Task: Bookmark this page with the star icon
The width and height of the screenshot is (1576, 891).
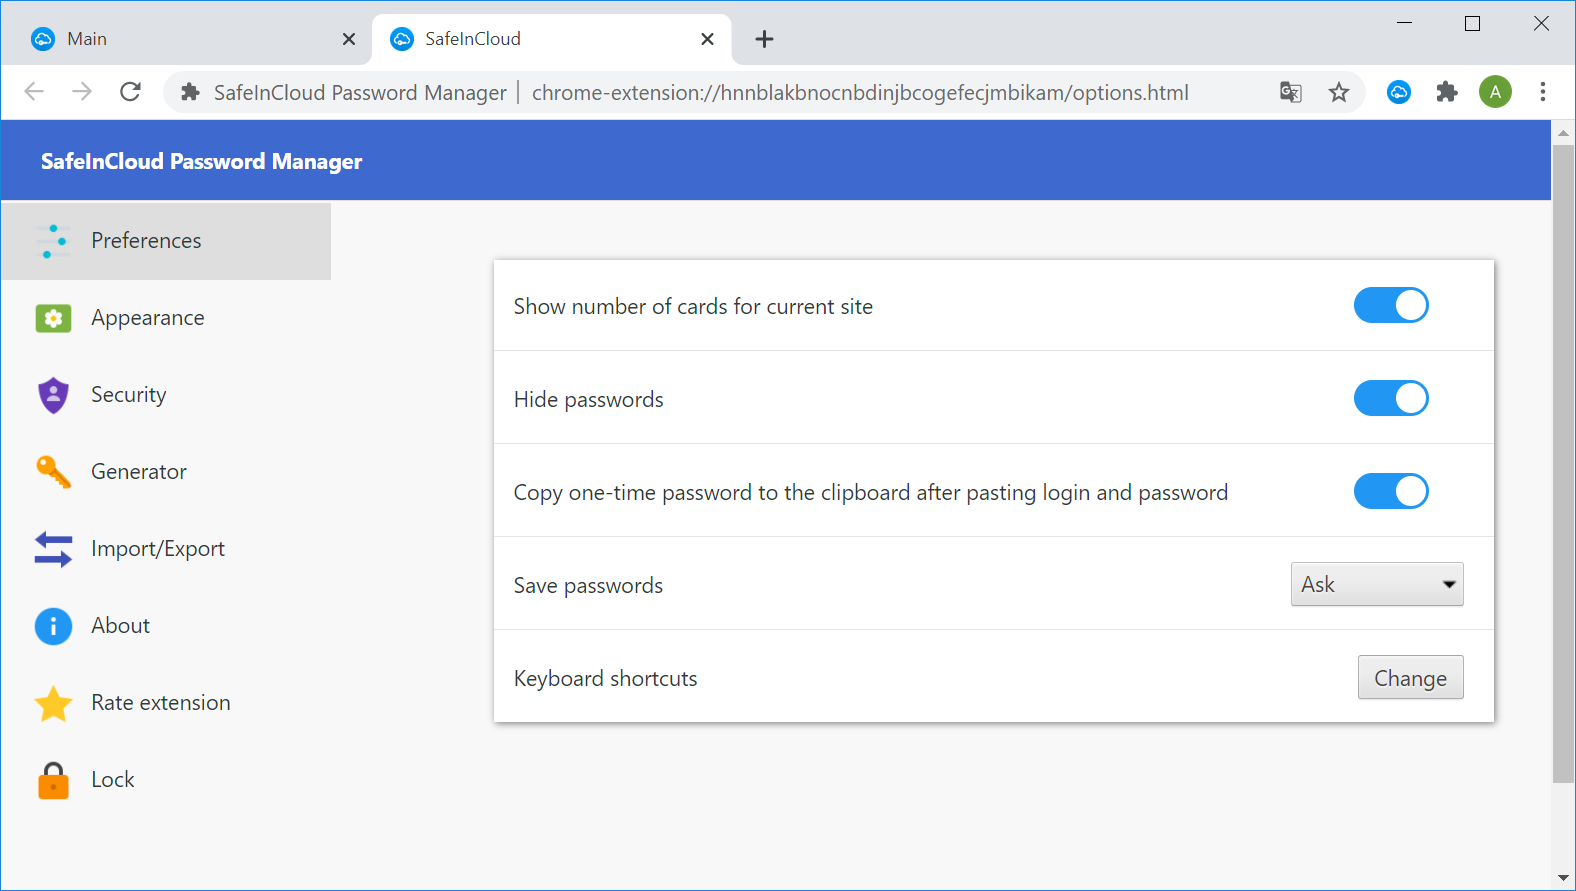Action: 1339,93
